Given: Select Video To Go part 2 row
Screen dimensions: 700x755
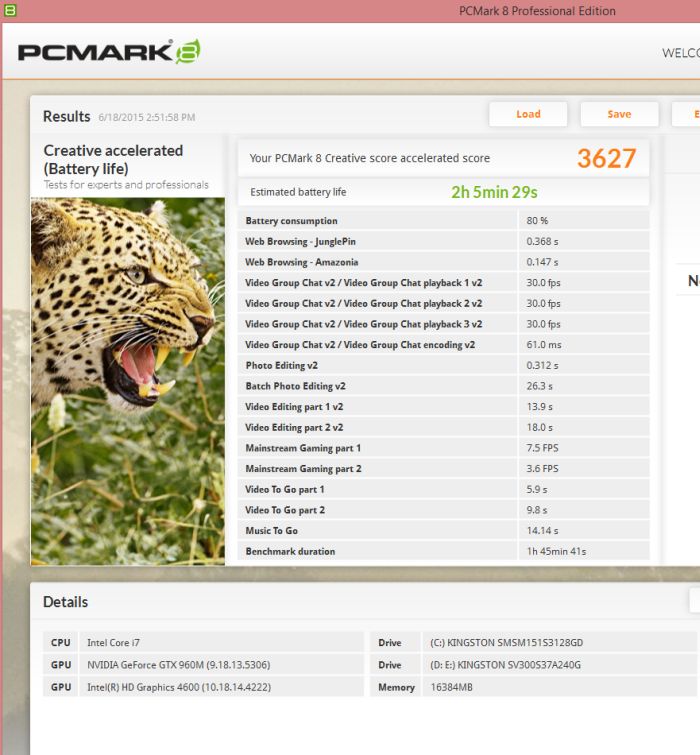Looking at the screenshot, I should (443, 510).
